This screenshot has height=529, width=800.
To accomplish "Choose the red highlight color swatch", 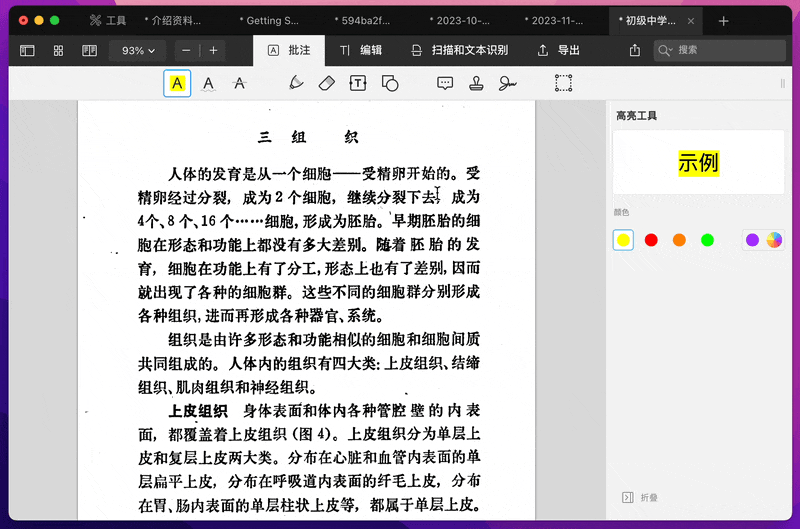I will point(651,240).
